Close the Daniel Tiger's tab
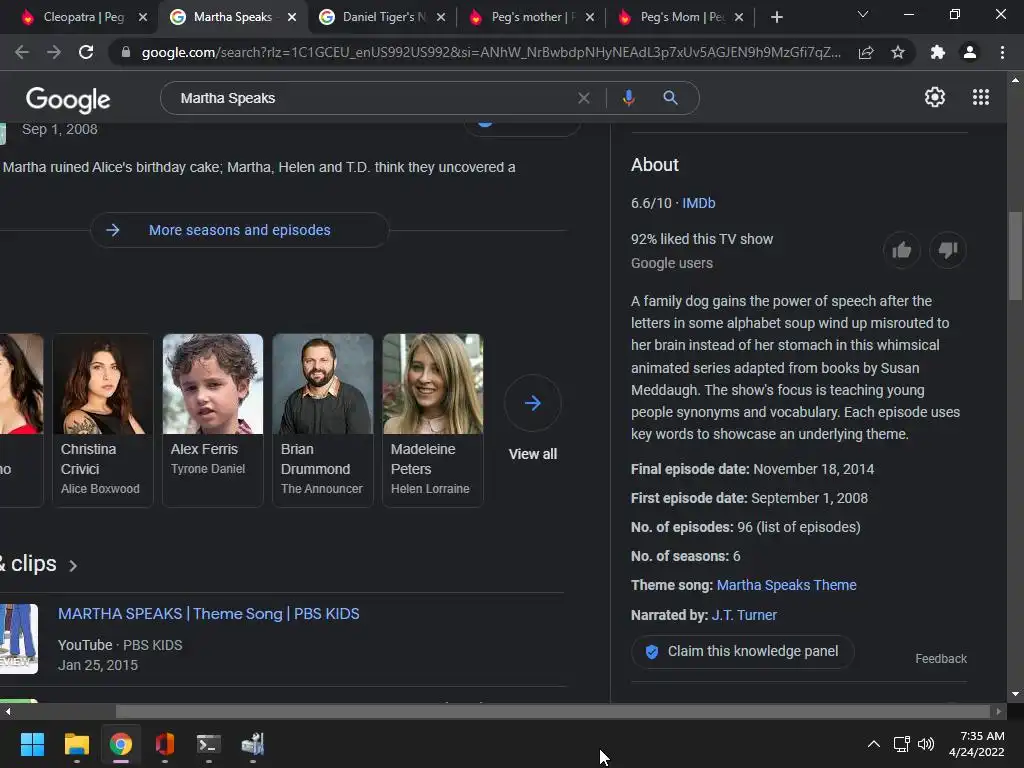This screenshot has width=1024, height=768. (441, 17)
